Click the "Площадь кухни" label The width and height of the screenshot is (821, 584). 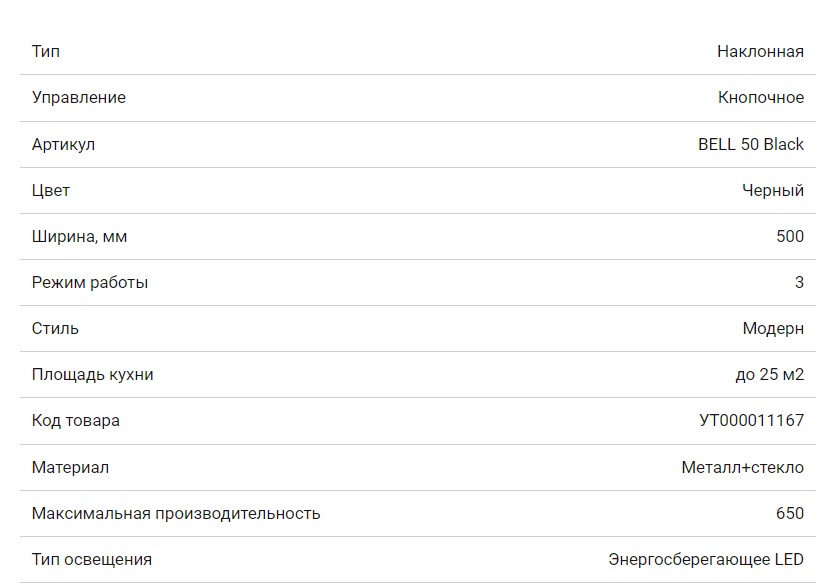pyautogui.click(x=93, y=375)
